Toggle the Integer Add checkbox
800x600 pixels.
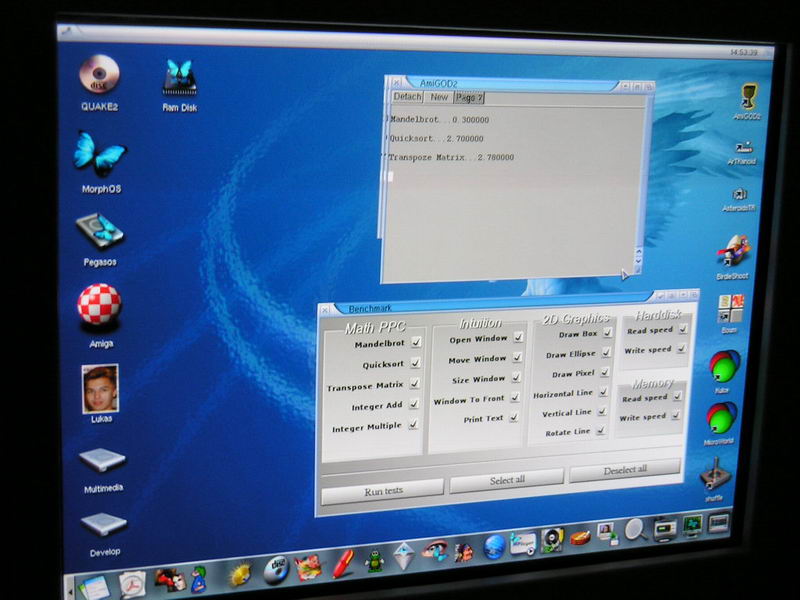point(413,404)
